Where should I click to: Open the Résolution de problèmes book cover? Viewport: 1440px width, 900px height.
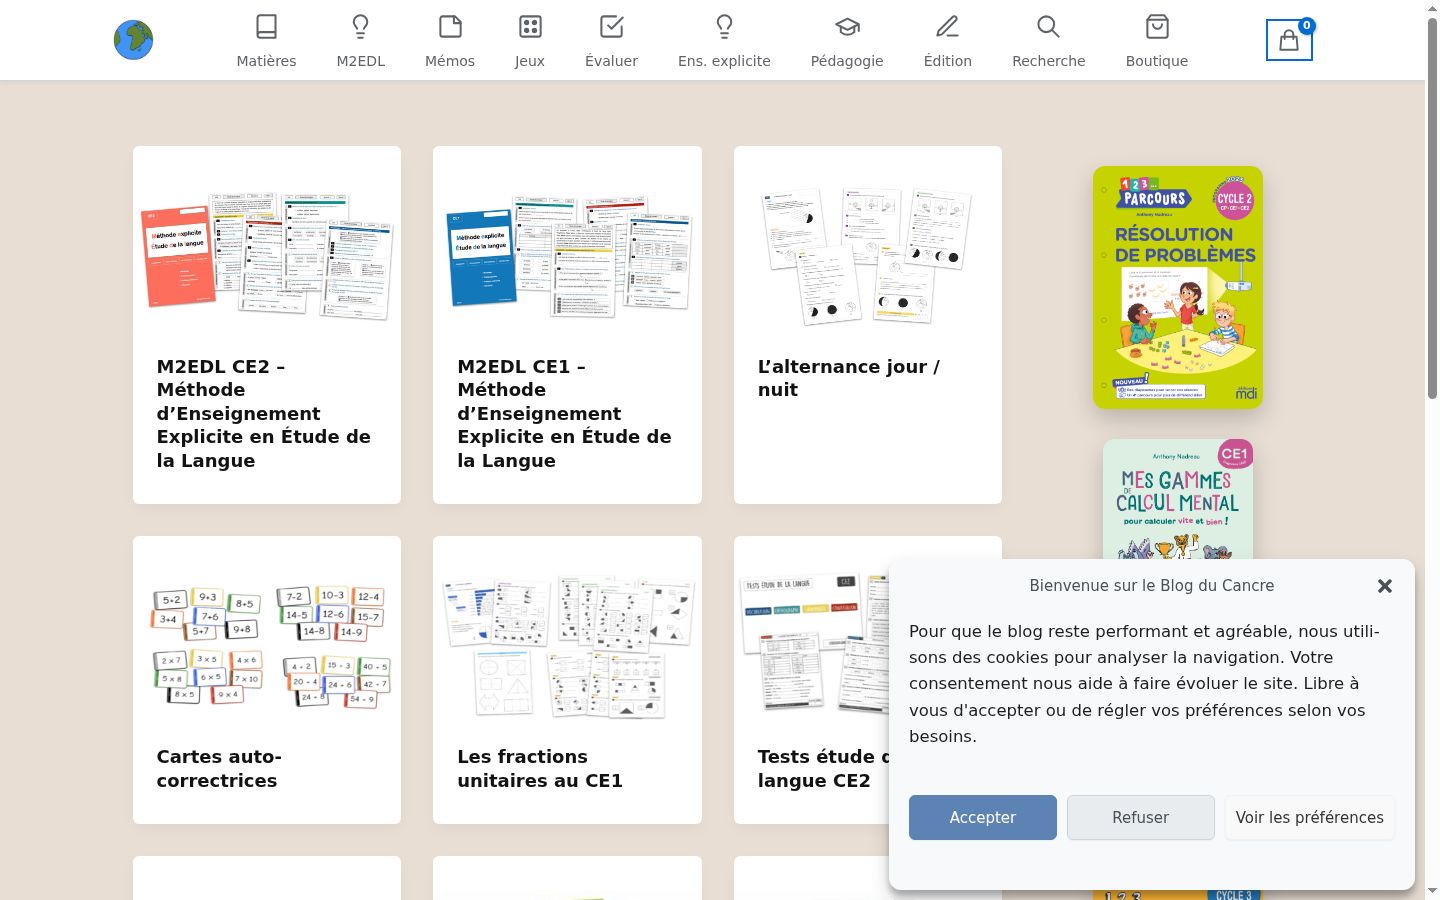[x=1178, y=287]
